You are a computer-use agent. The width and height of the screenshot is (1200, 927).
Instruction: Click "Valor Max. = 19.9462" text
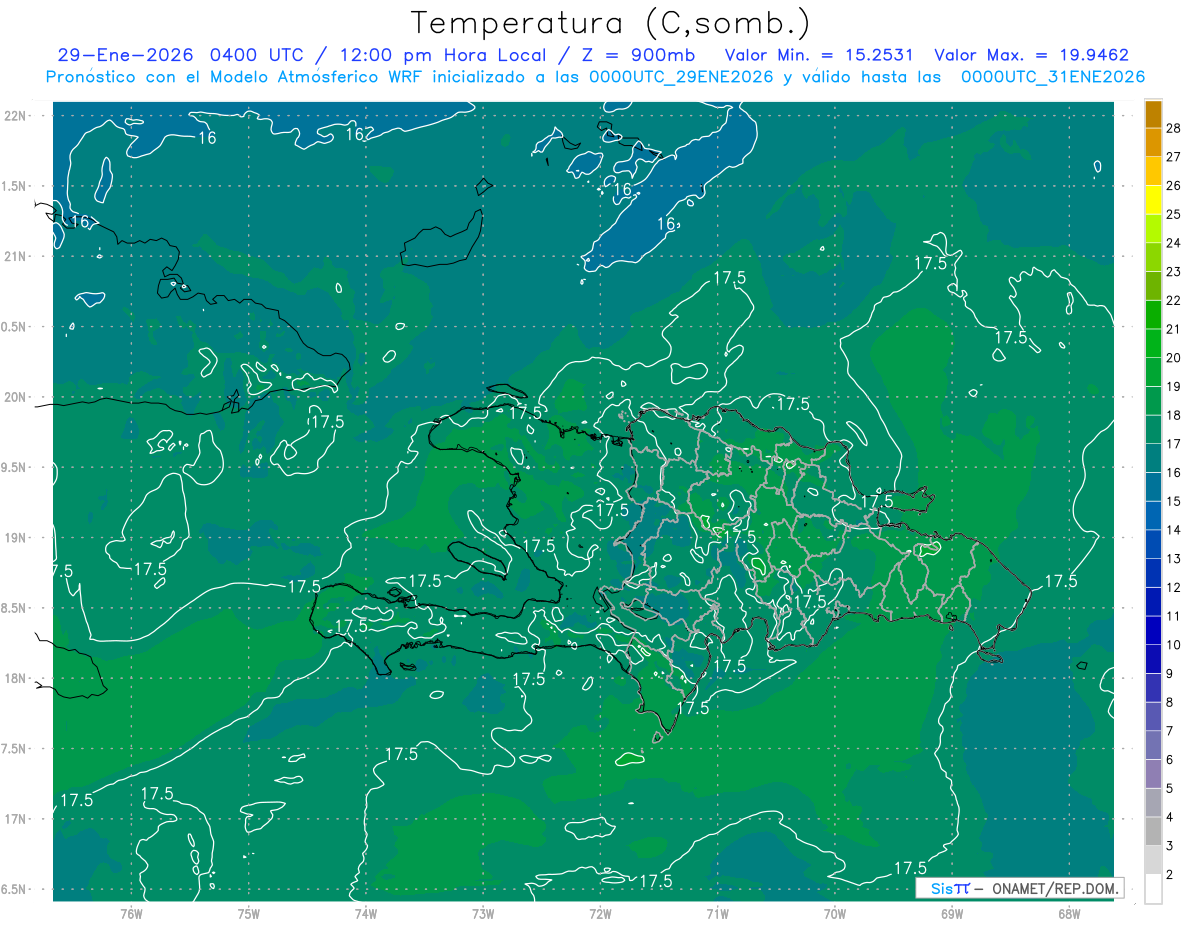(1031, 55)
